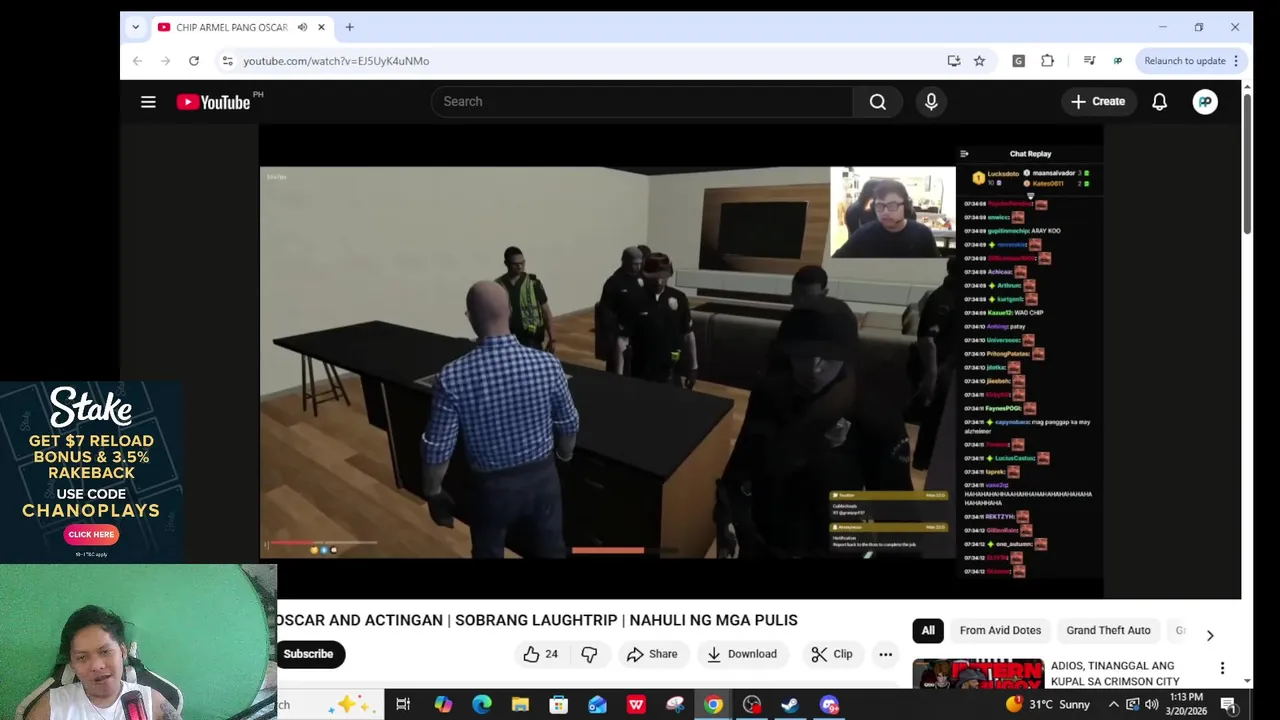This screenshot has width=1280, height=720.
Task: Open YouTube notifications bell
Action: click(x=1159, y=102)
